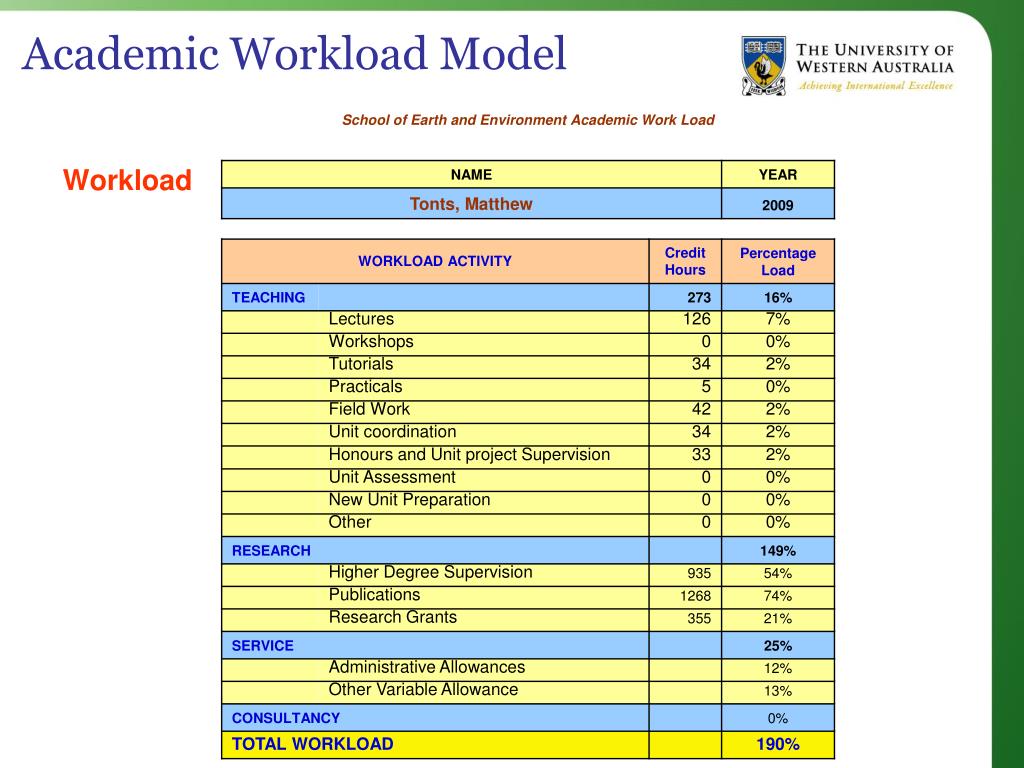
Task: Select the Administrative Allowances row label
Action: point(426,667)
